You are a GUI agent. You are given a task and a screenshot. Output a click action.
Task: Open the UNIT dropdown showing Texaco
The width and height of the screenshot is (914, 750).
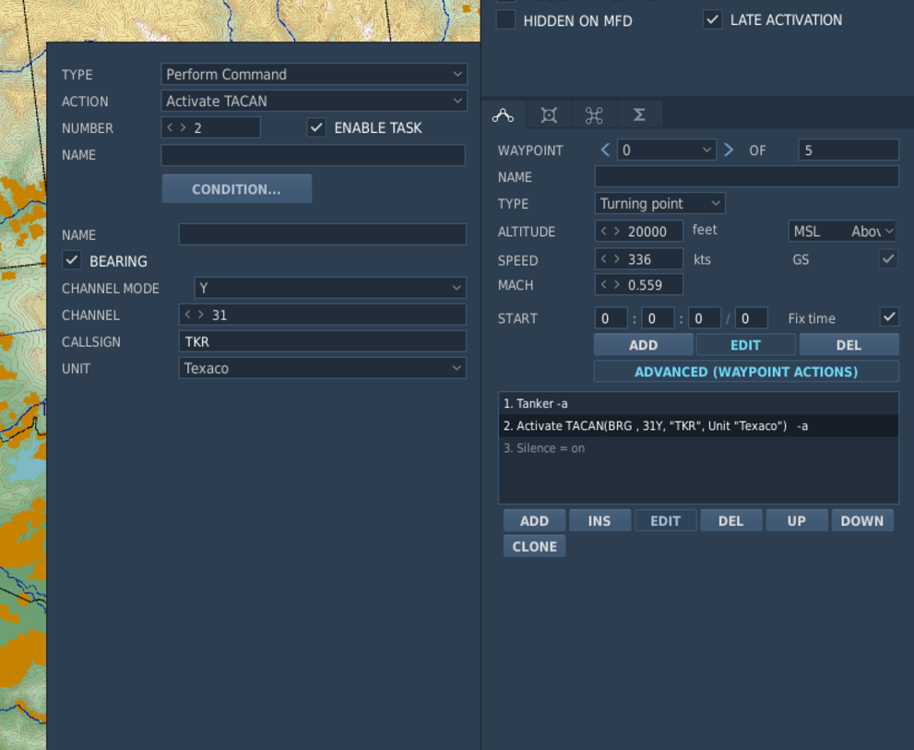[323, 368]
